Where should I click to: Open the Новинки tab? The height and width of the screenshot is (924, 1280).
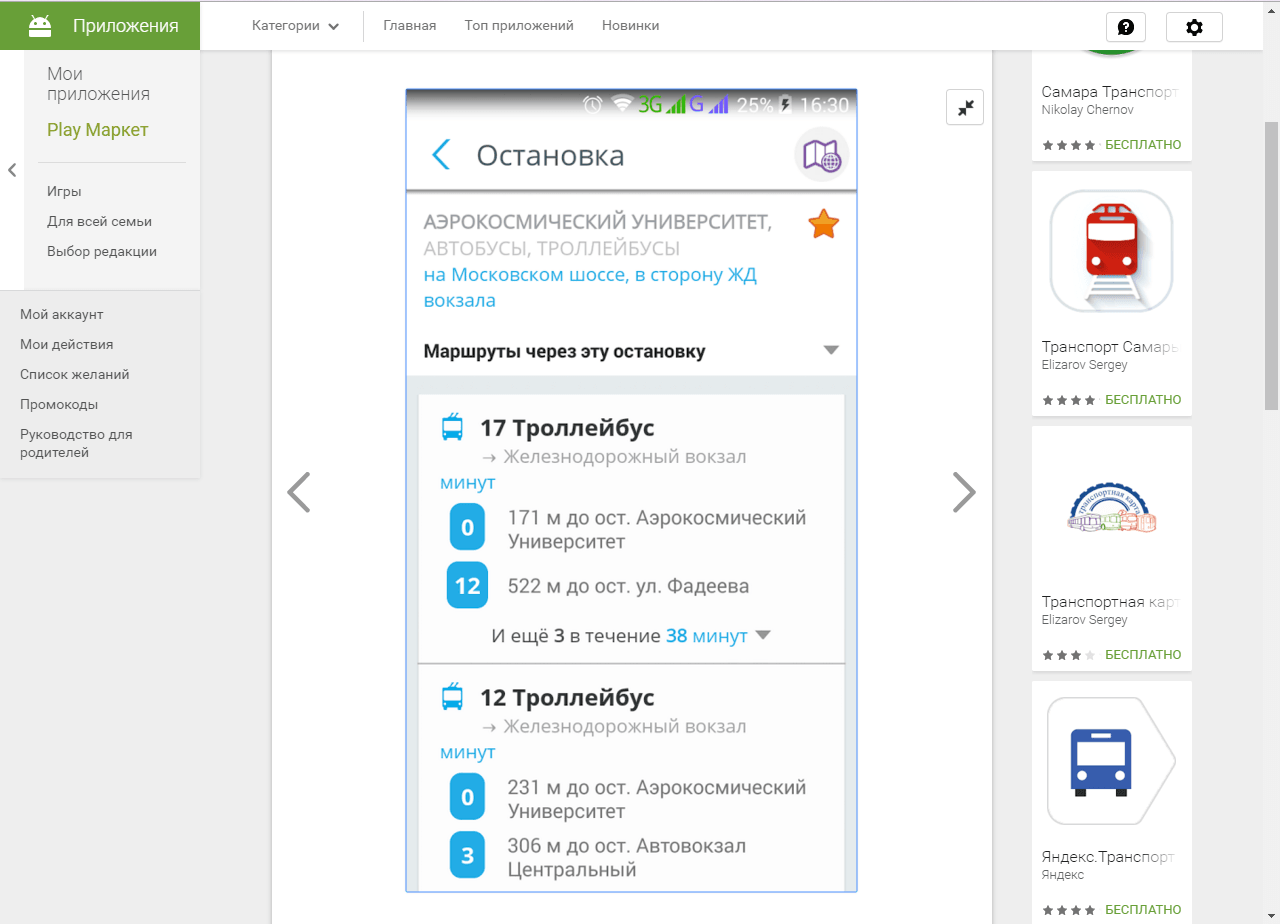tap(630, 26)
